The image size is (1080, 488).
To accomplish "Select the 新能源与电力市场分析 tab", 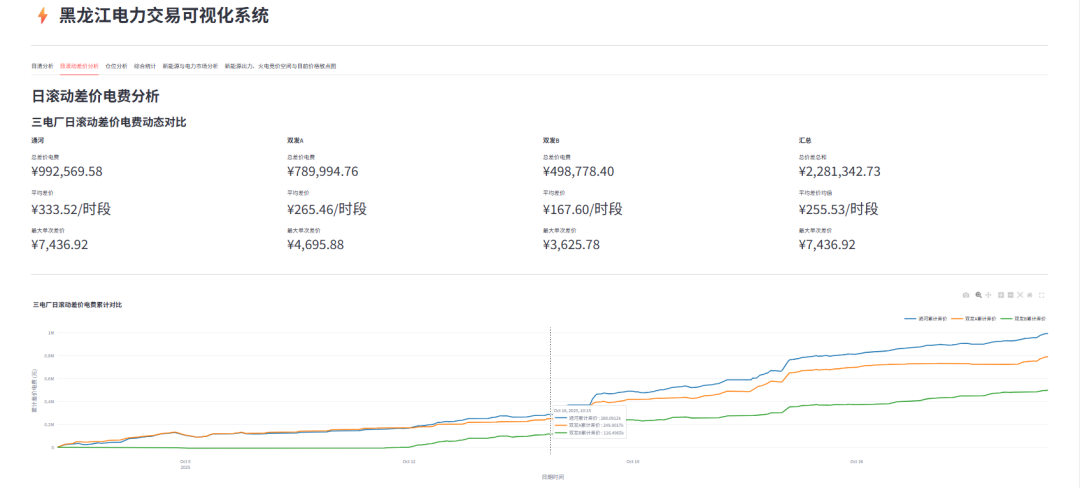I will pyautogui.click(x=190, y=66).
